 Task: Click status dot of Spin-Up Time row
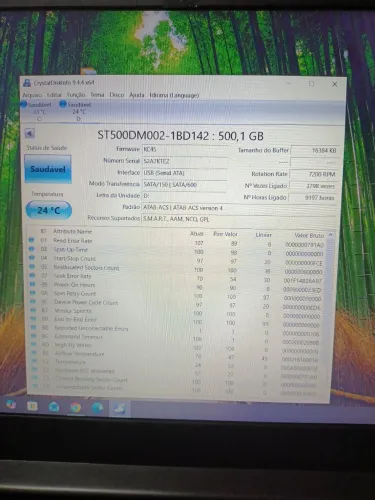click(x=32, y=249)
